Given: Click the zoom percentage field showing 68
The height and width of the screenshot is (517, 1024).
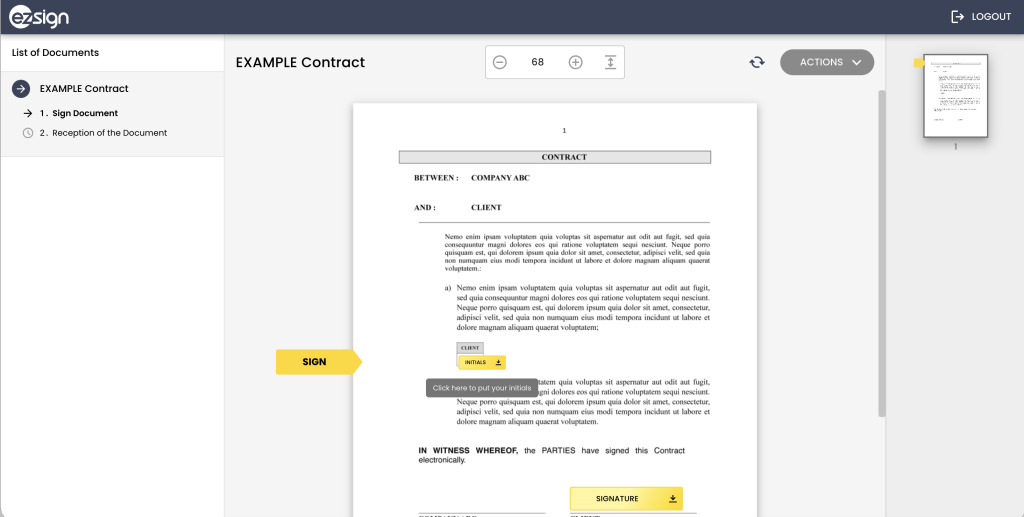Looking at the screenshot, I should pos(538,62).
